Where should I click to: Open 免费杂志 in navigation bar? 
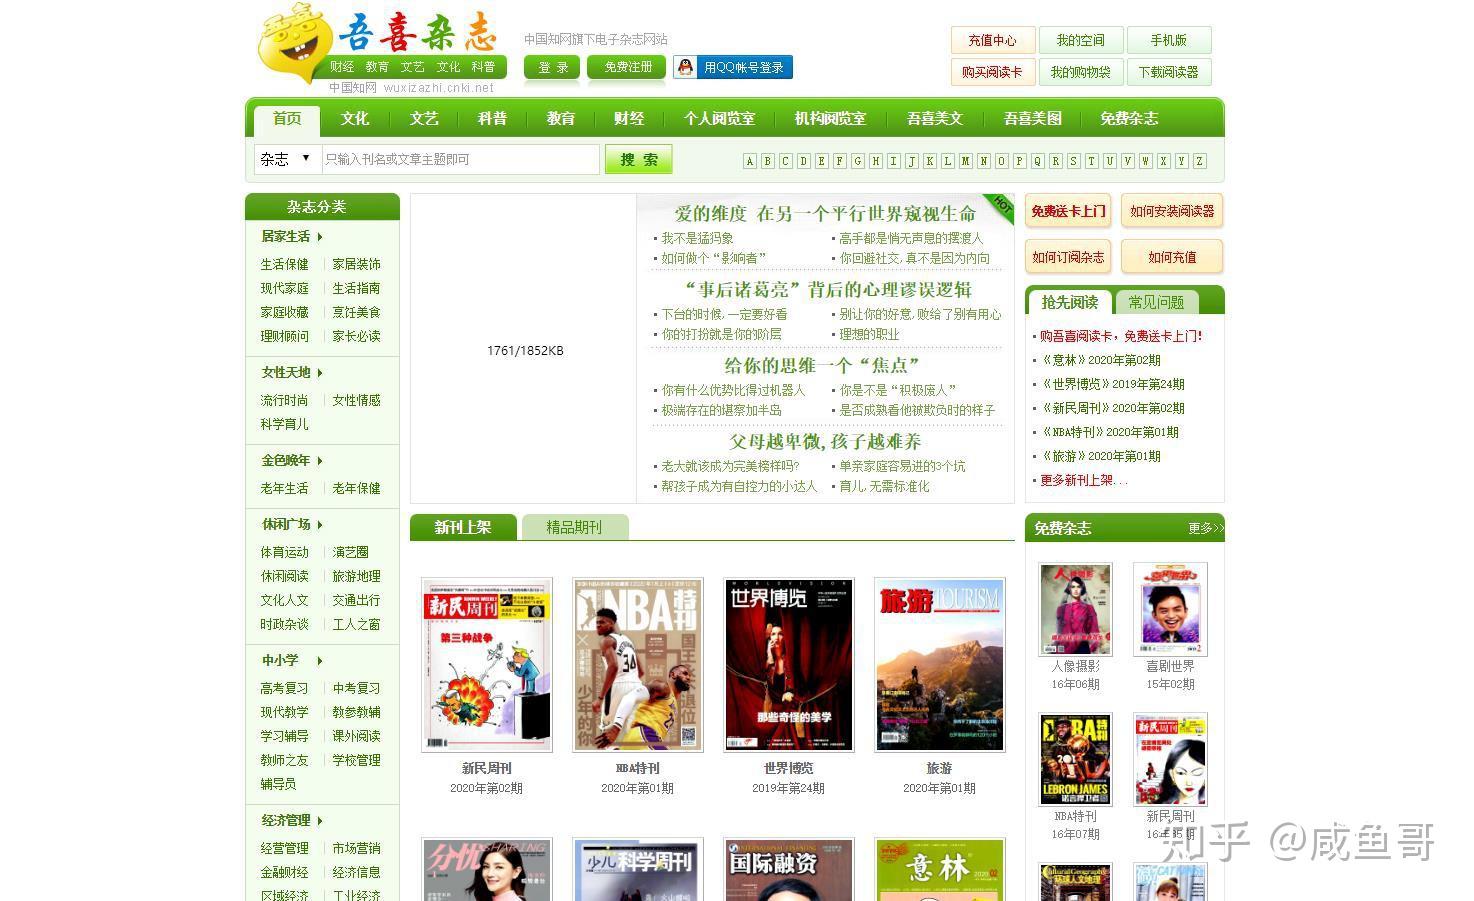(x=1129, y=119)
